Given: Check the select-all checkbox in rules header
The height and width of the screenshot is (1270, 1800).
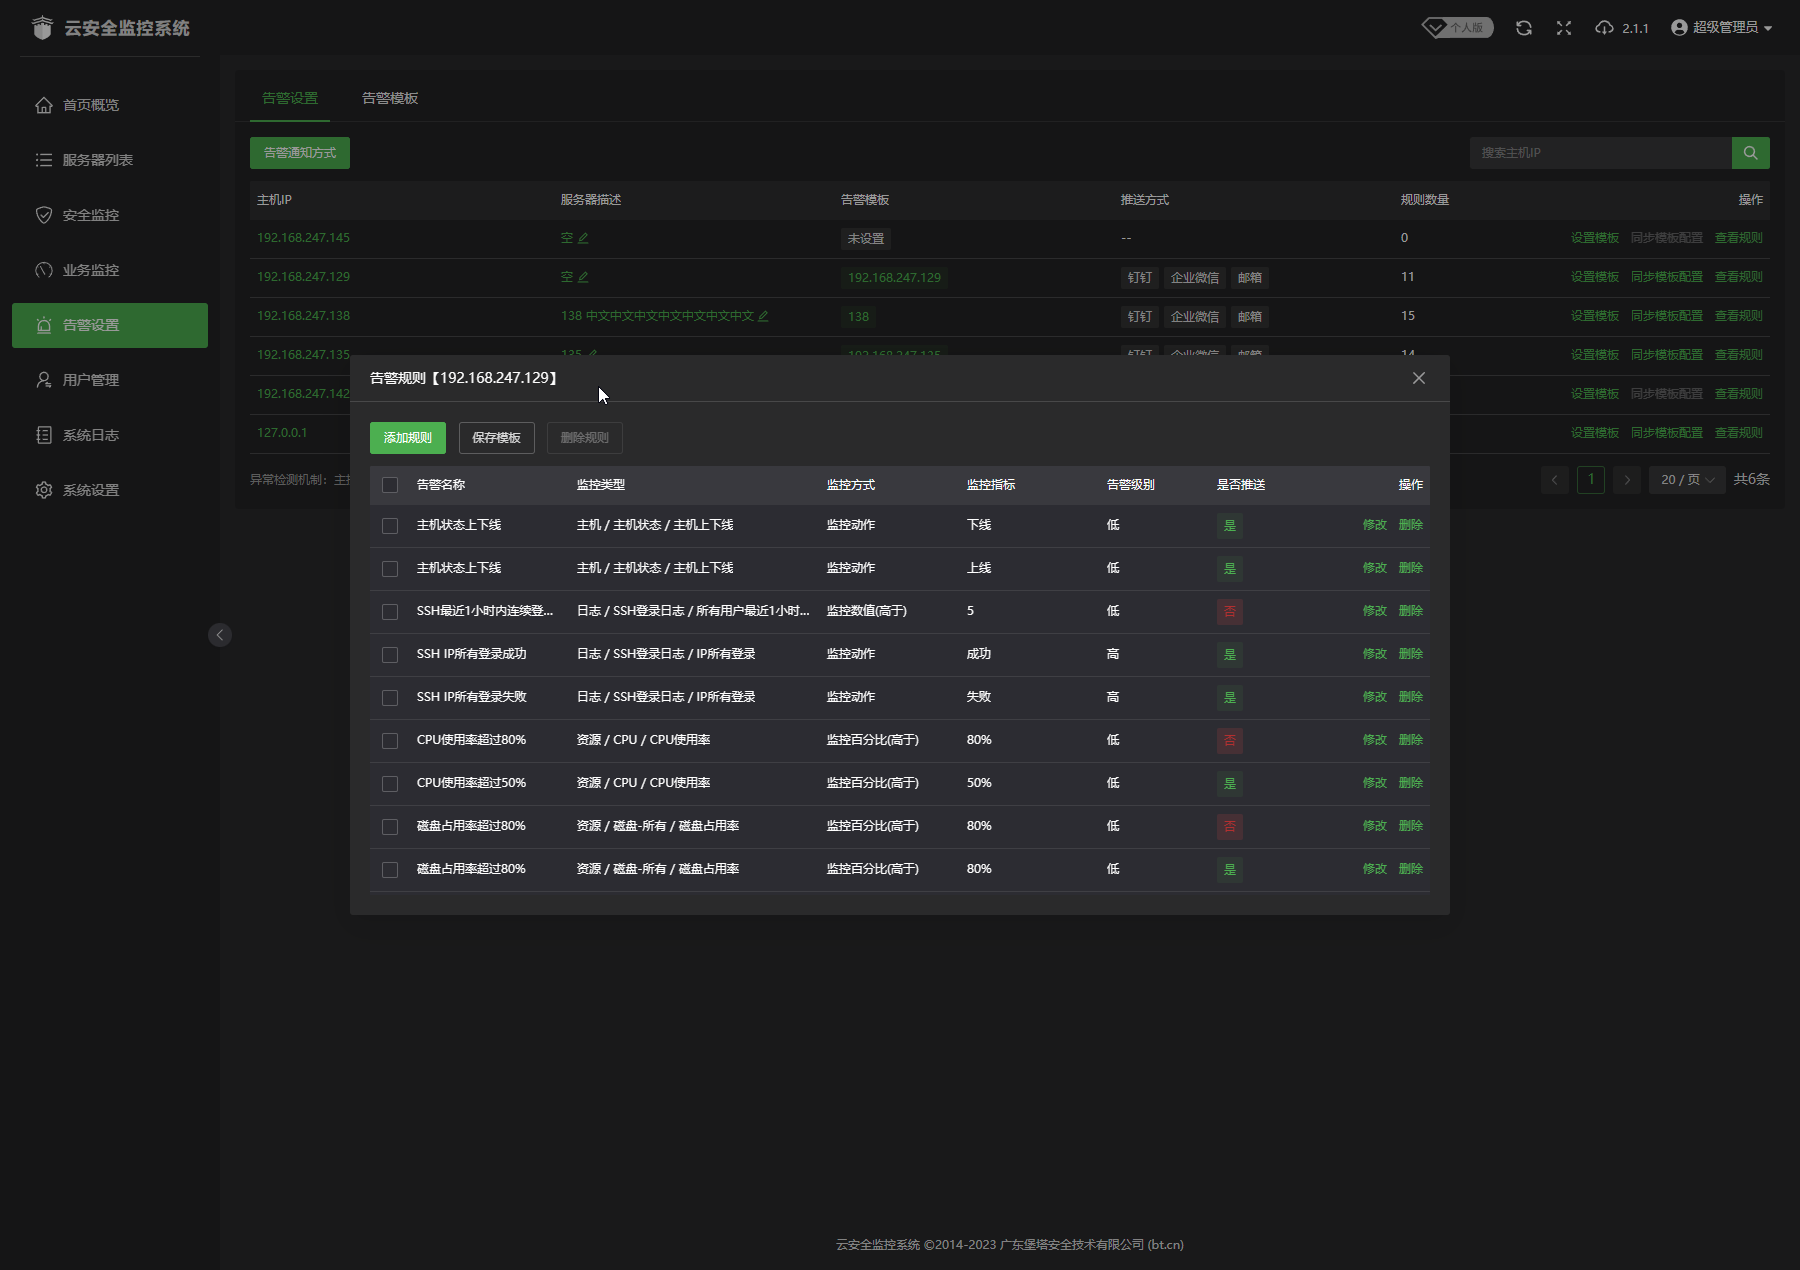Looking at the screenshot, I should click(x=390, y=485).
